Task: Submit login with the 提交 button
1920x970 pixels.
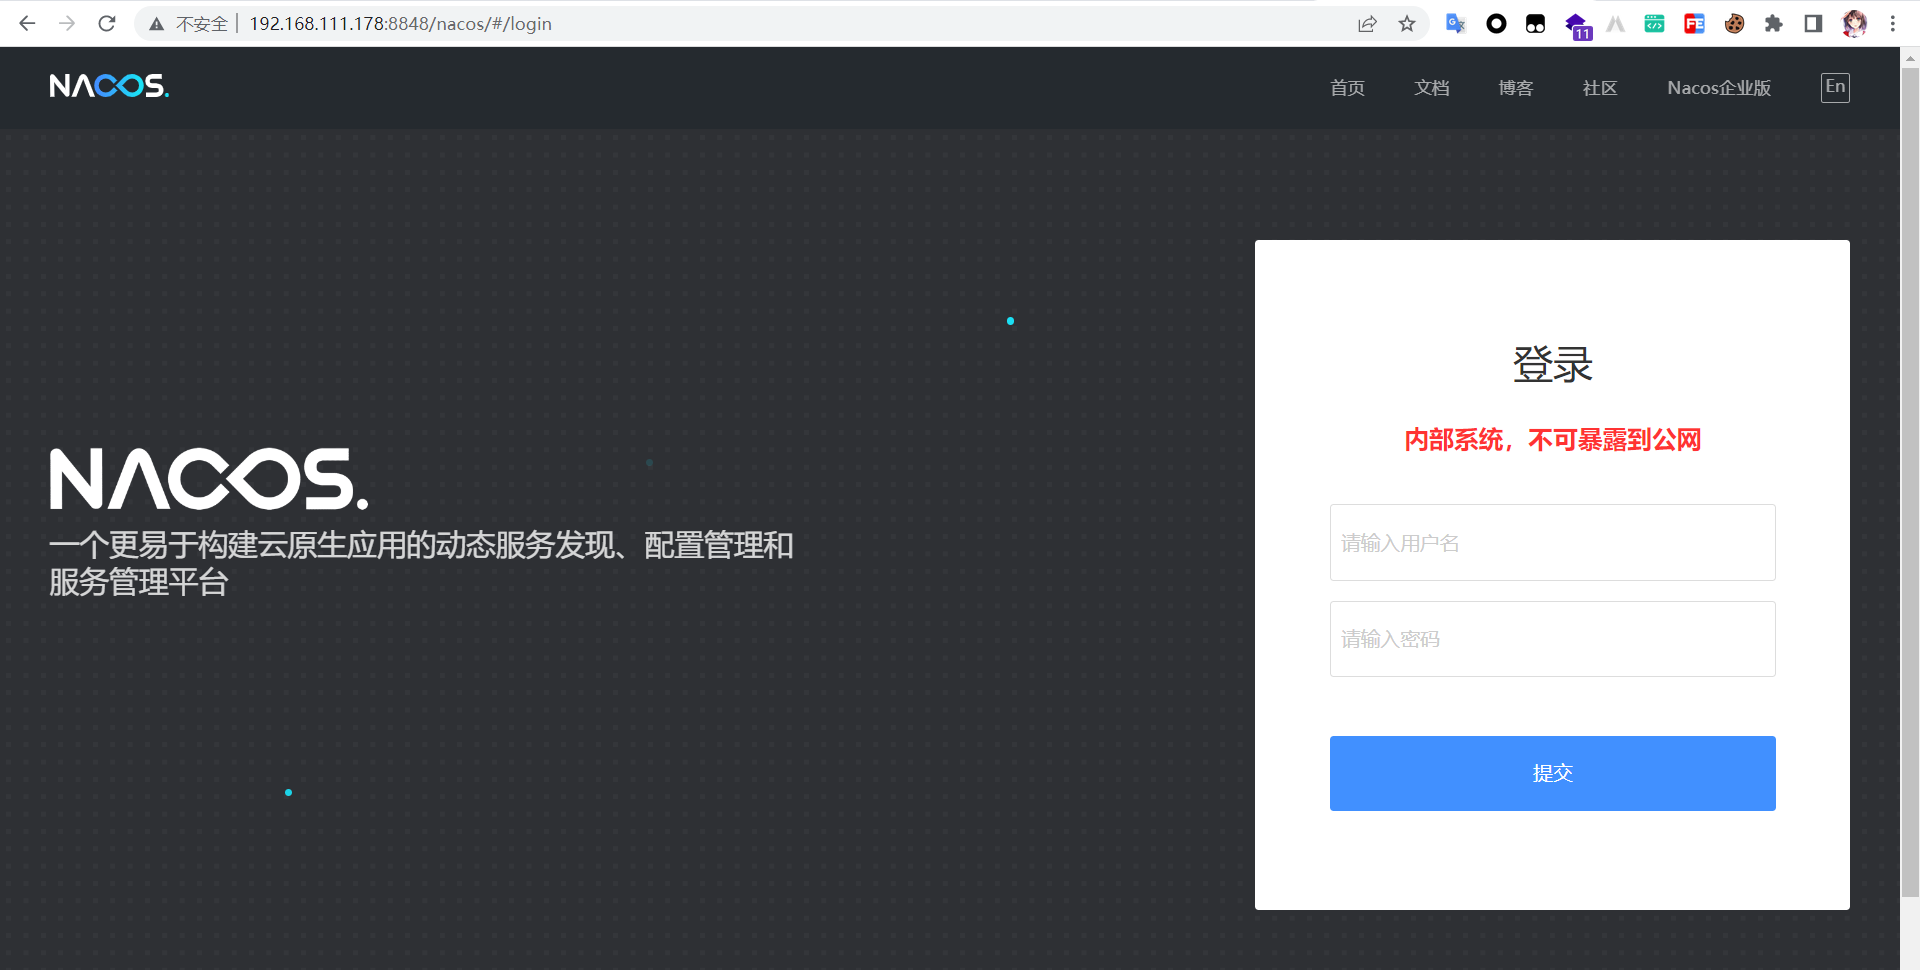Action: click(x=1552, y=773)
